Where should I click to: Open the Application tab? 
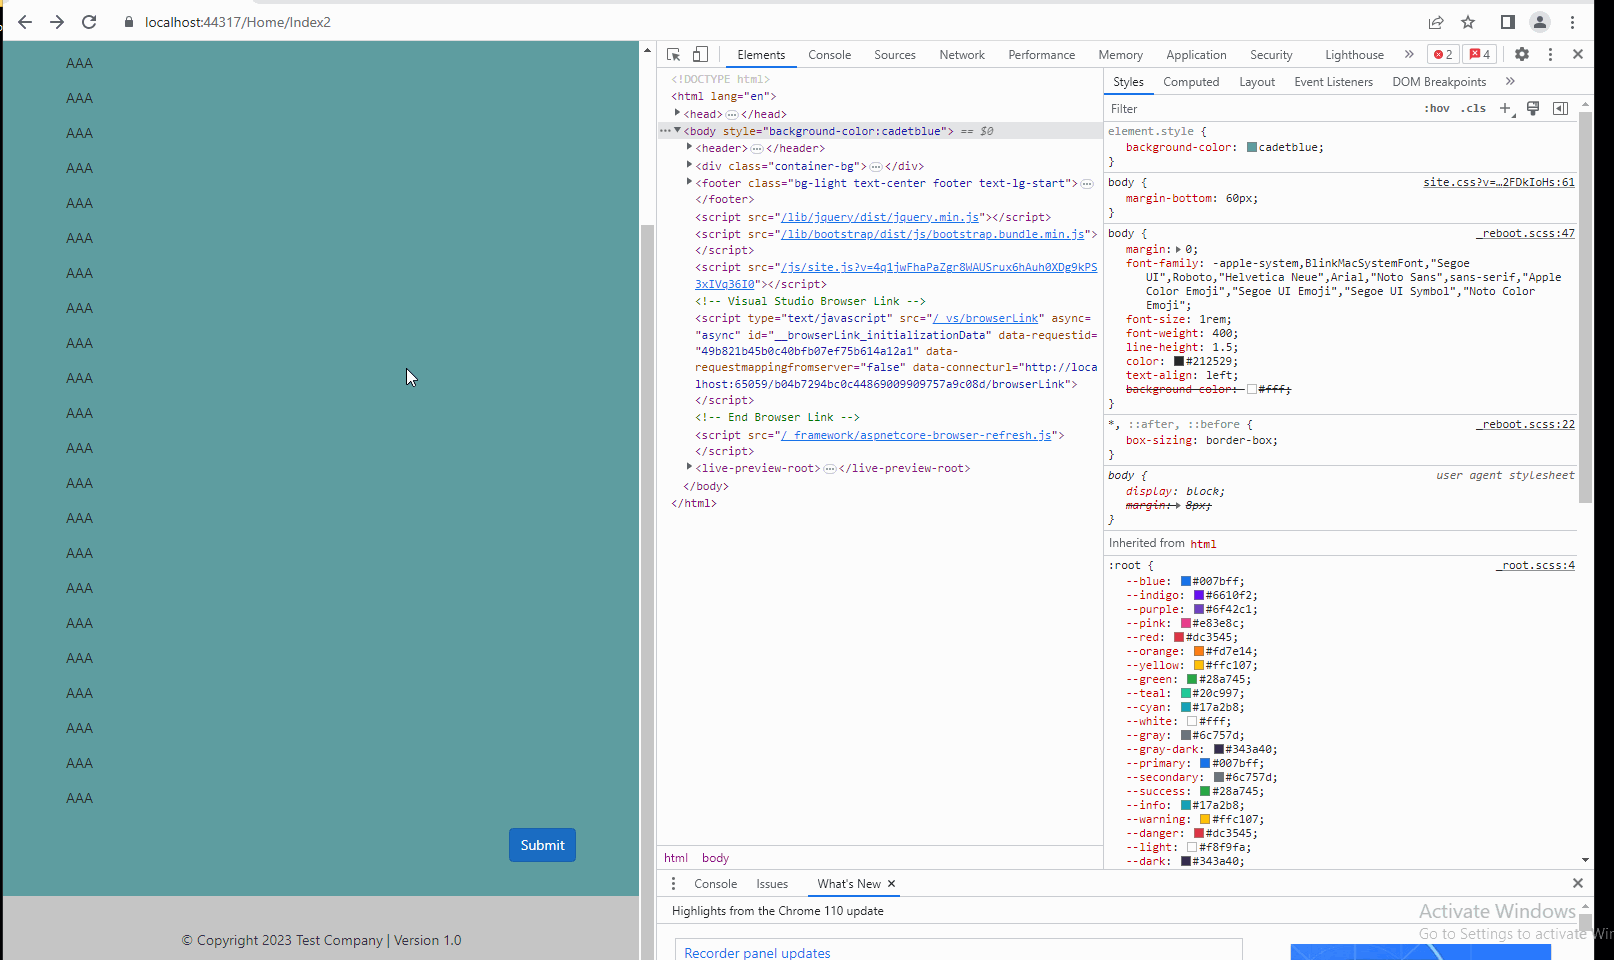[x=1196, y=55]
